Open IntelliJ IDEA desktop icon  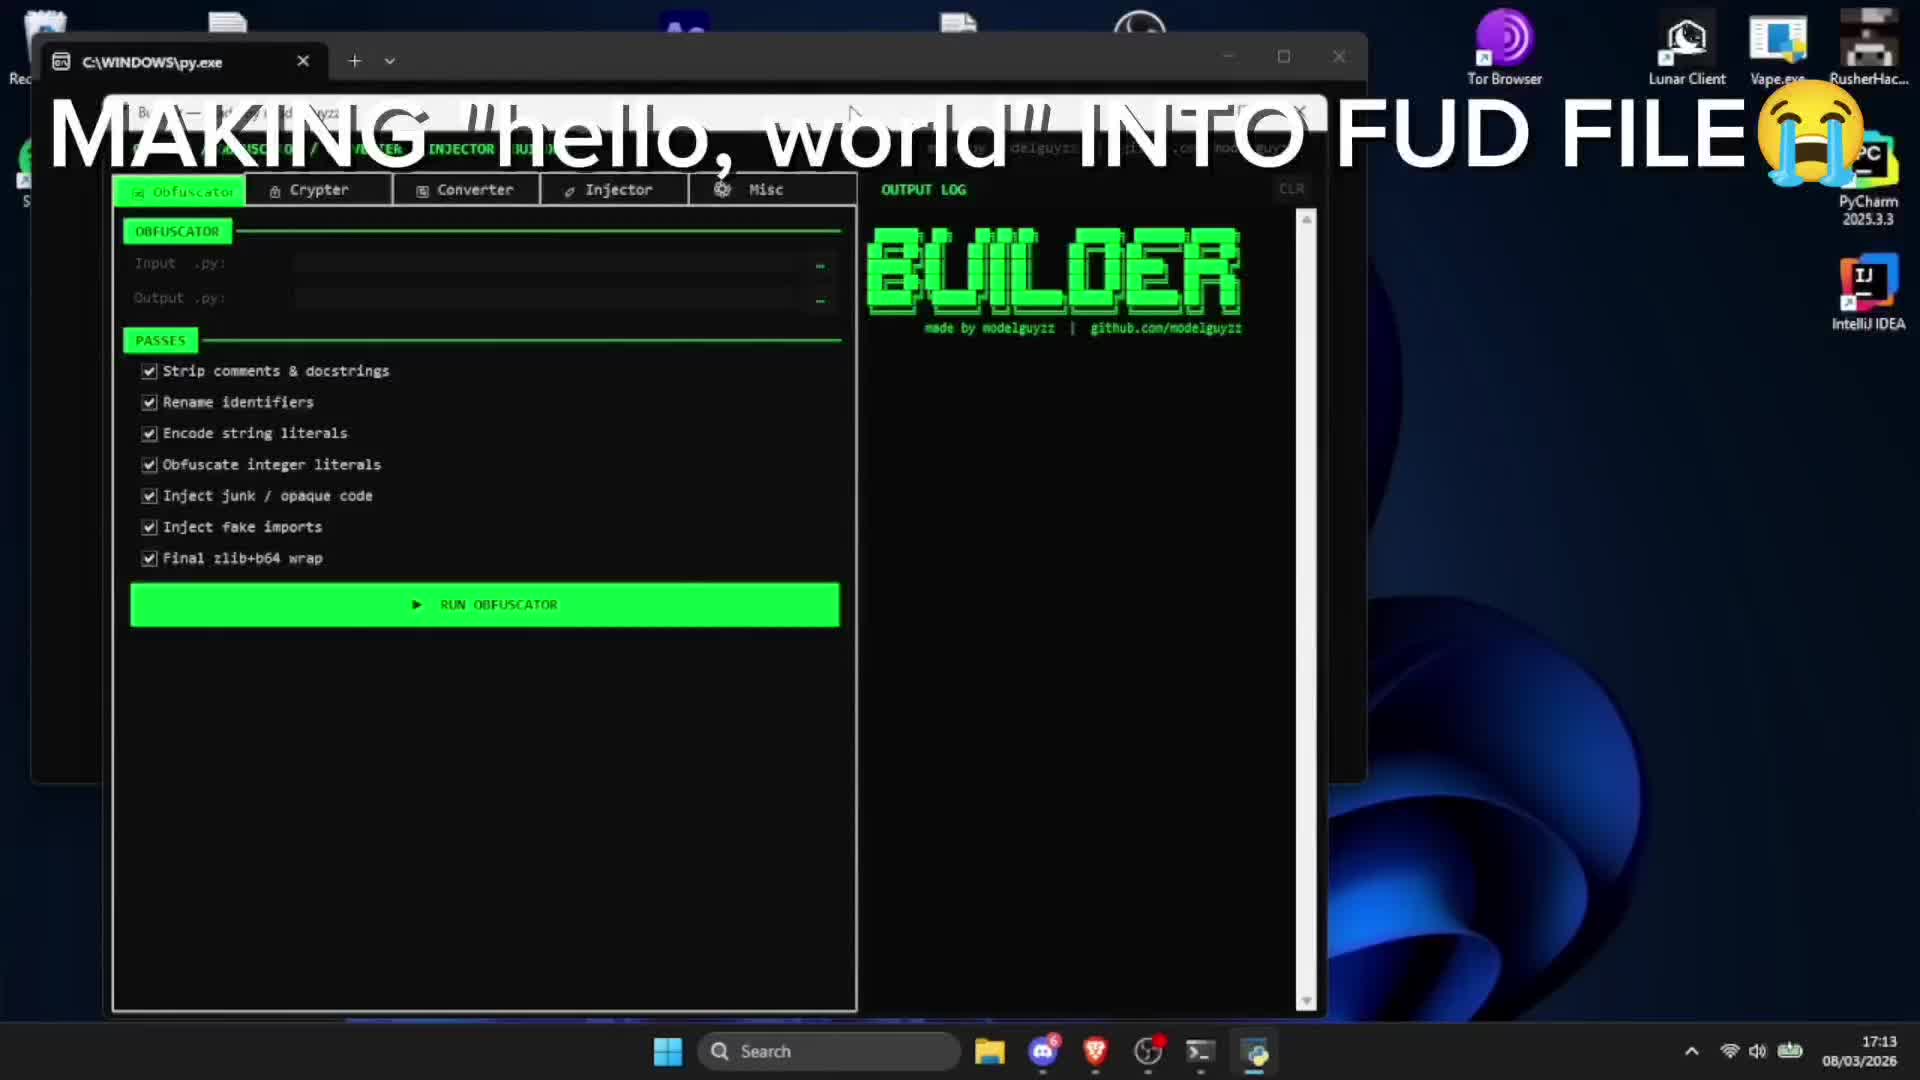(x=1868, y=292)
